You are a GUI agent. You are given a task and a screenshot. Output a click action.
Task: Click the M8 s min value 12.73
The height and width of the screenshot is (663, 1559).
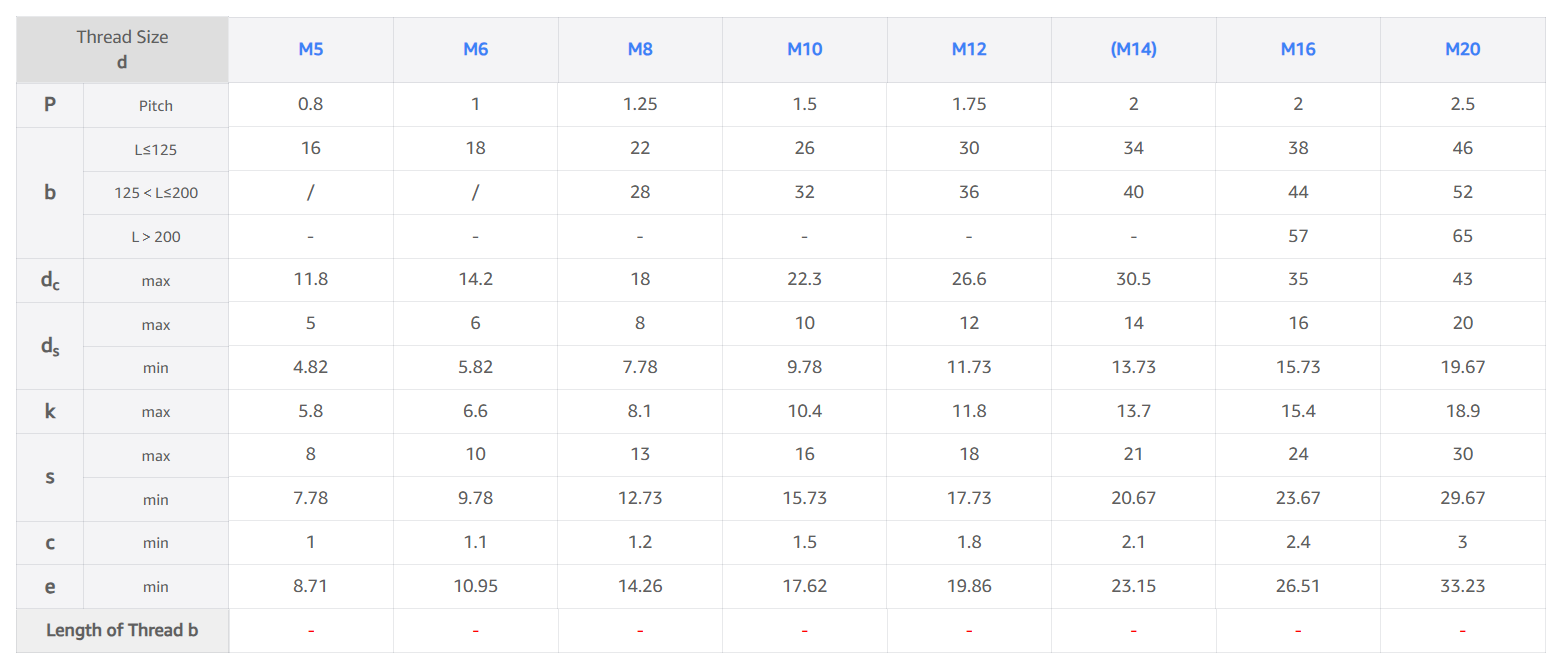[640, 498]
